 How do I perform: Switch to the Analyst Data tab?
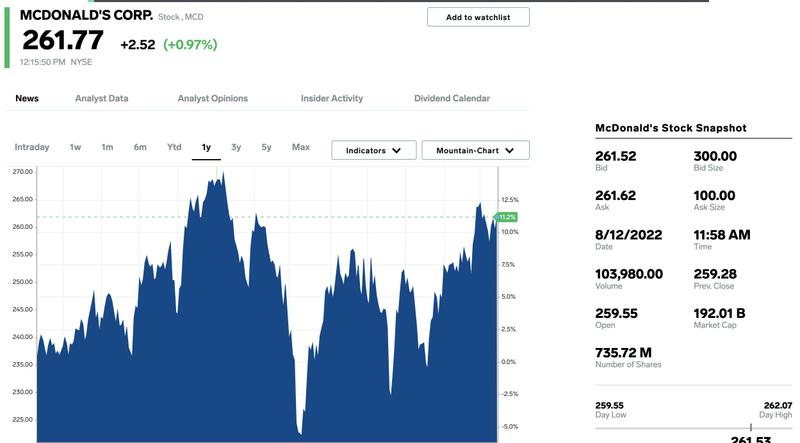click(102, 99)
